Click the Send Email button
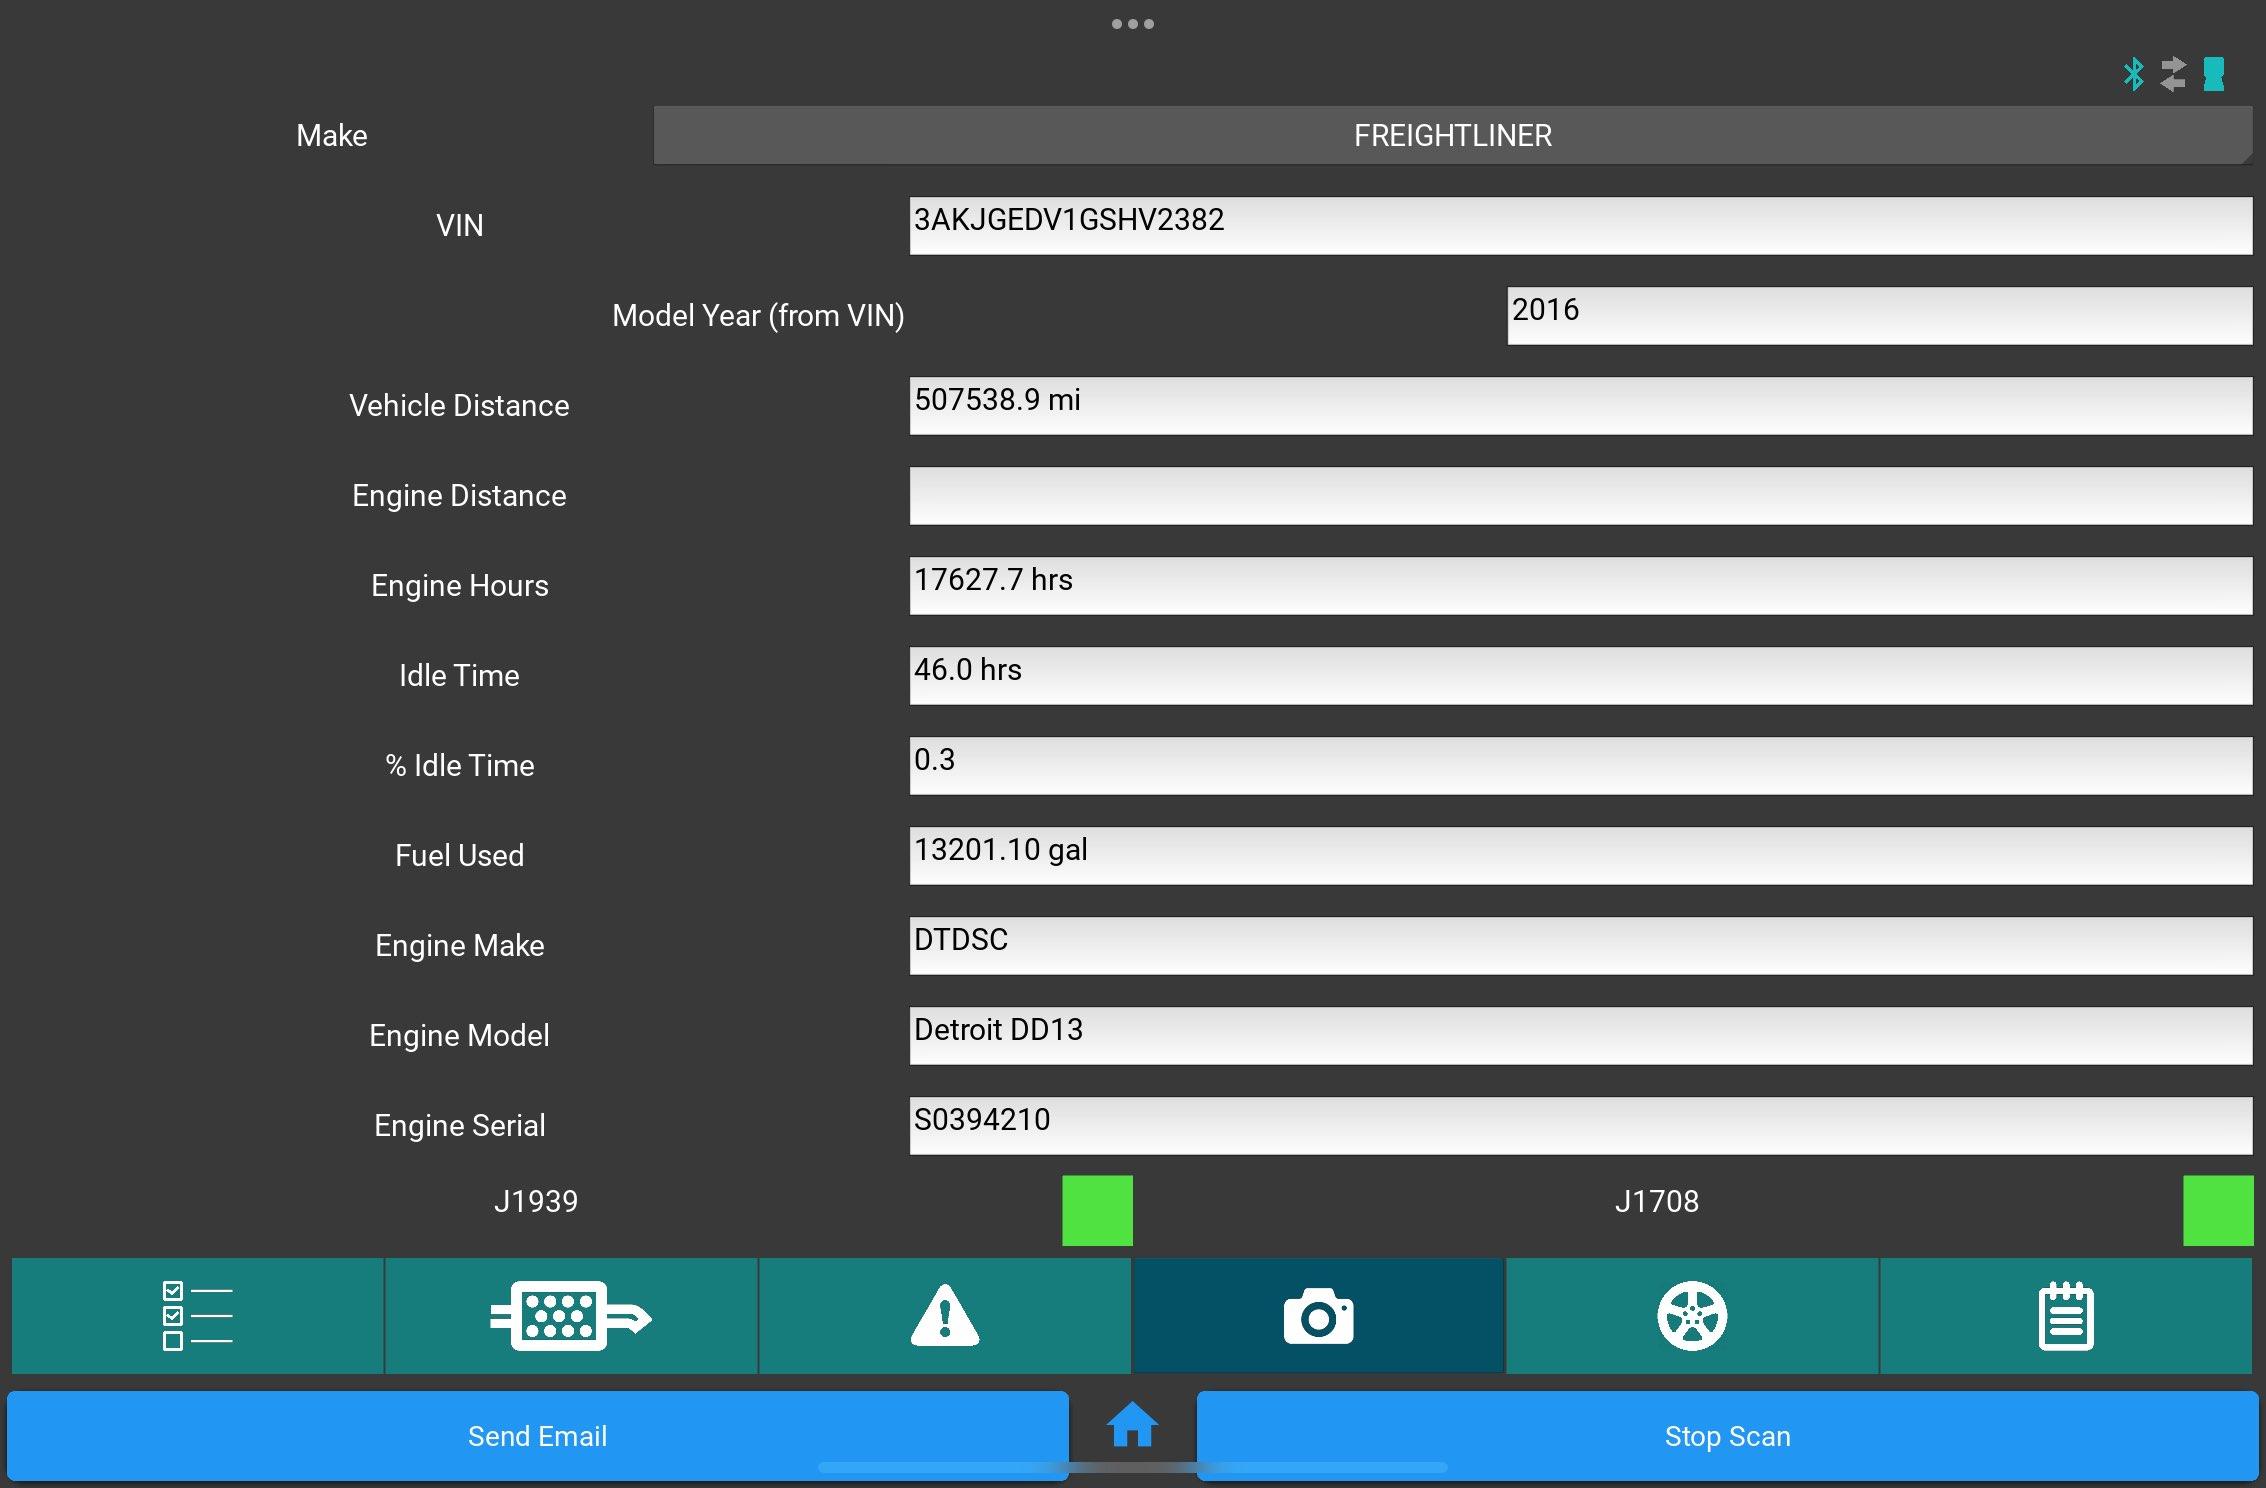 535,1435
